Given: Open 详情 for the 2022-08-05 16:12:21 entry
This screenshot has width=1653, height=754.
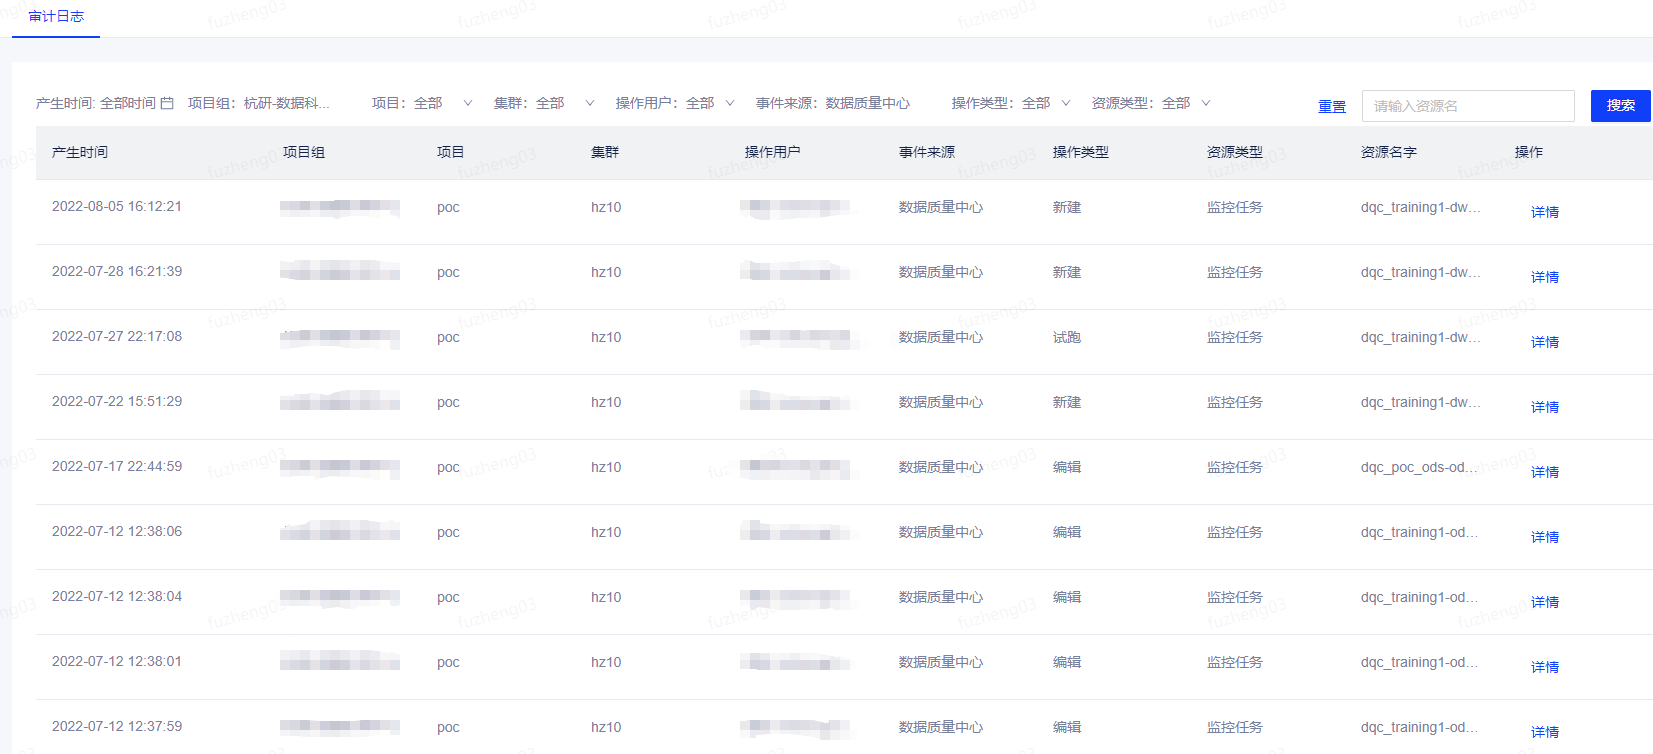Looking at the screenshot, I should pos(1545,212).
